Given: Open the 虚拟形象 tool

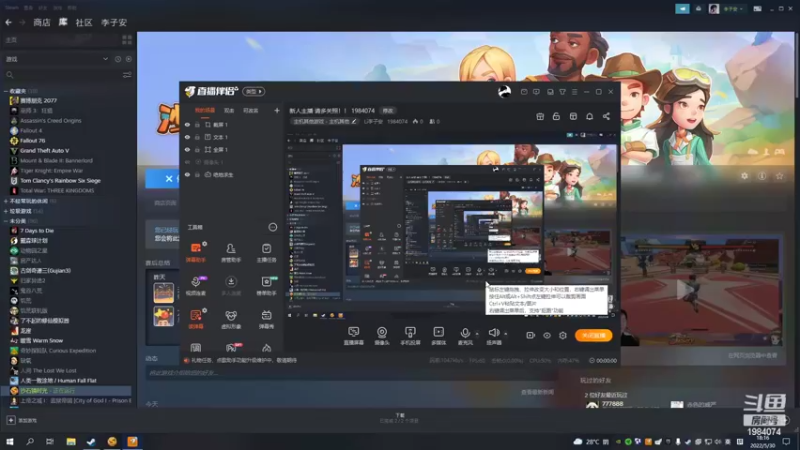Looking at the screenshot, I should 231,319.
